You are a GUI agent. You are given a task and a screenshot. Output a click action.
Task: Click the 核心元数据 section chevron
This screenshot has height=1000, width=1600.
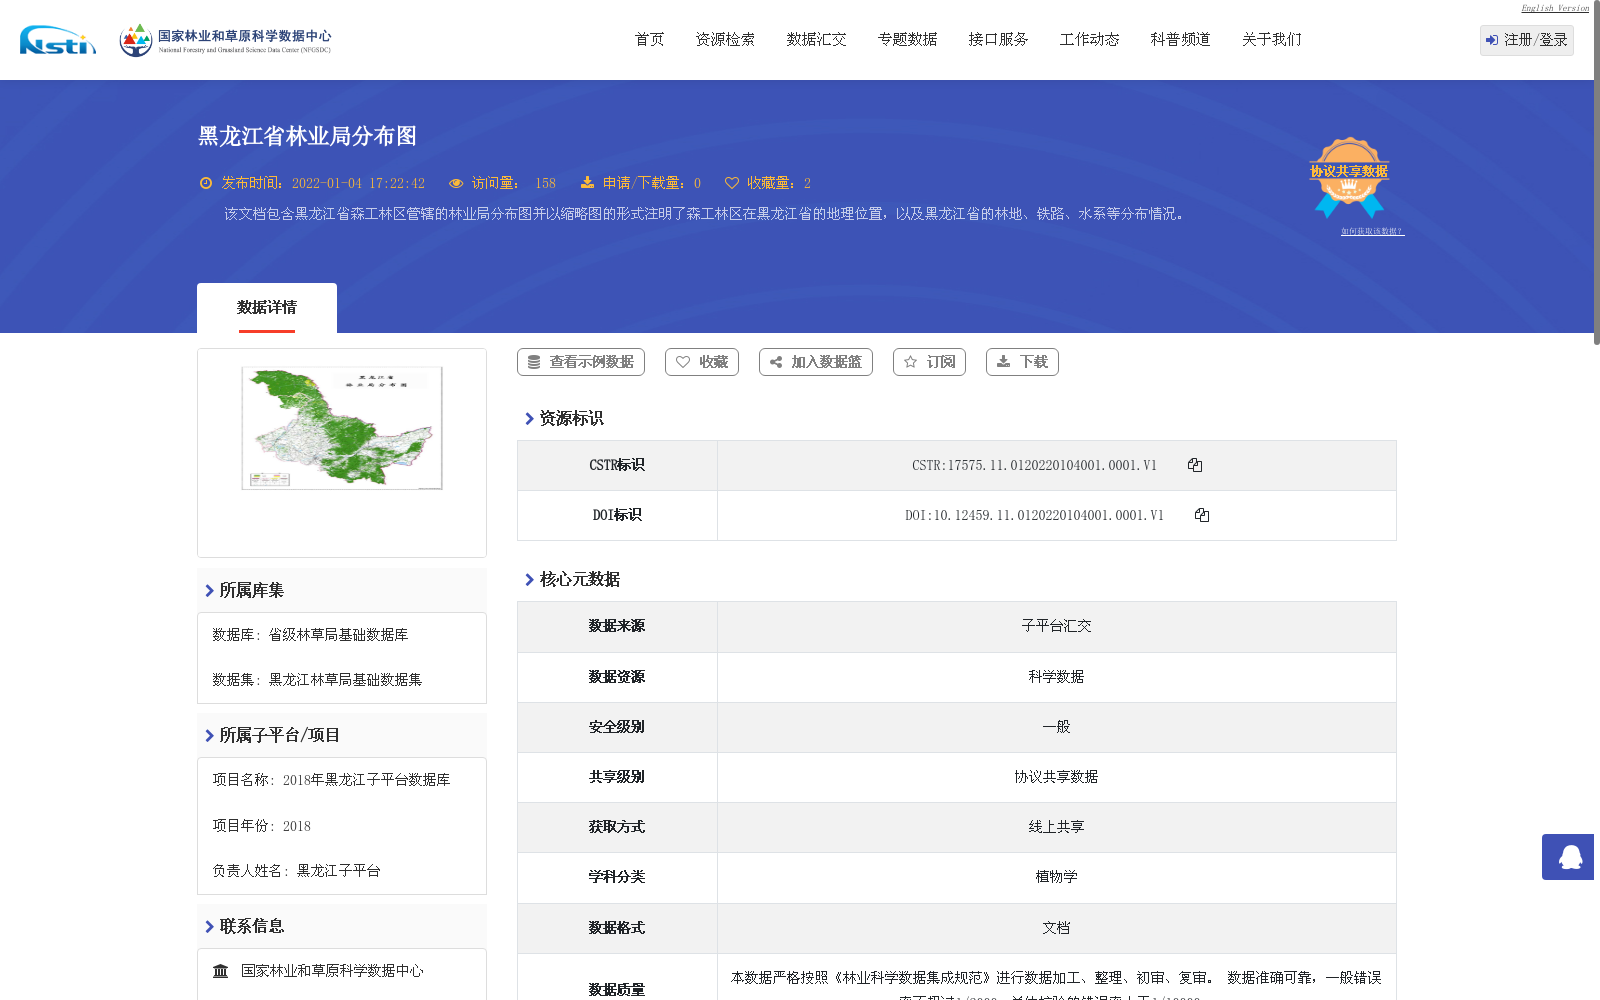click(x=529, y=580)
